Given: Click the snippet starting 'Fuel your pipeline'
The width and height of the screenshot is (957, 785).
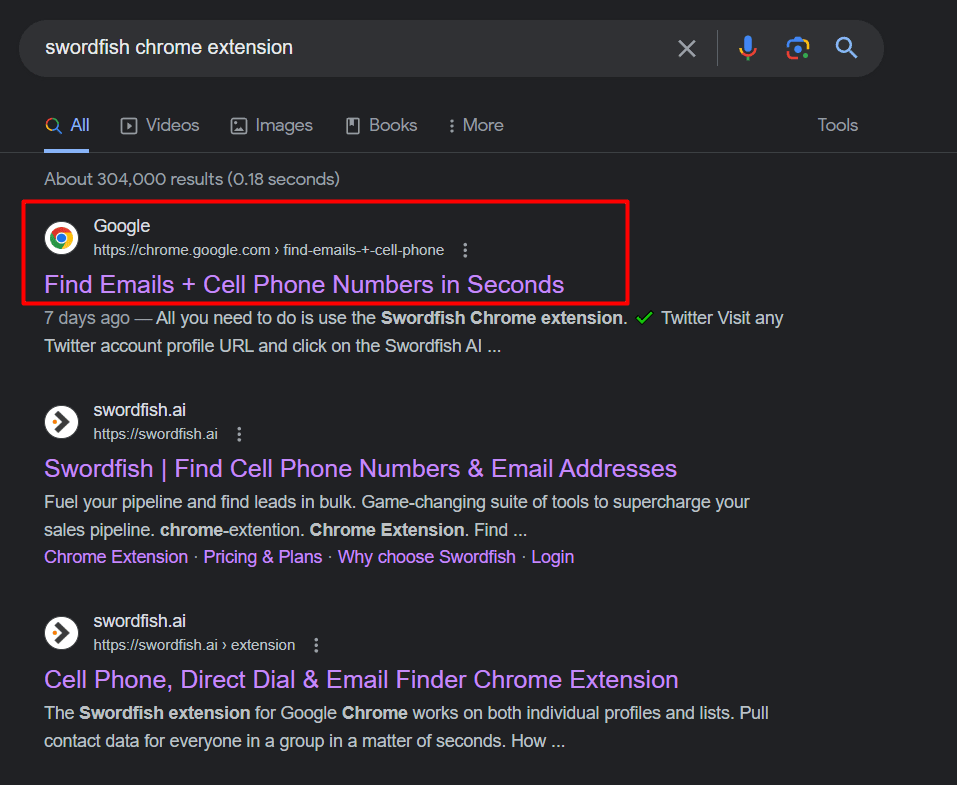Looking at the screenshot, I should tap(397, 516).
